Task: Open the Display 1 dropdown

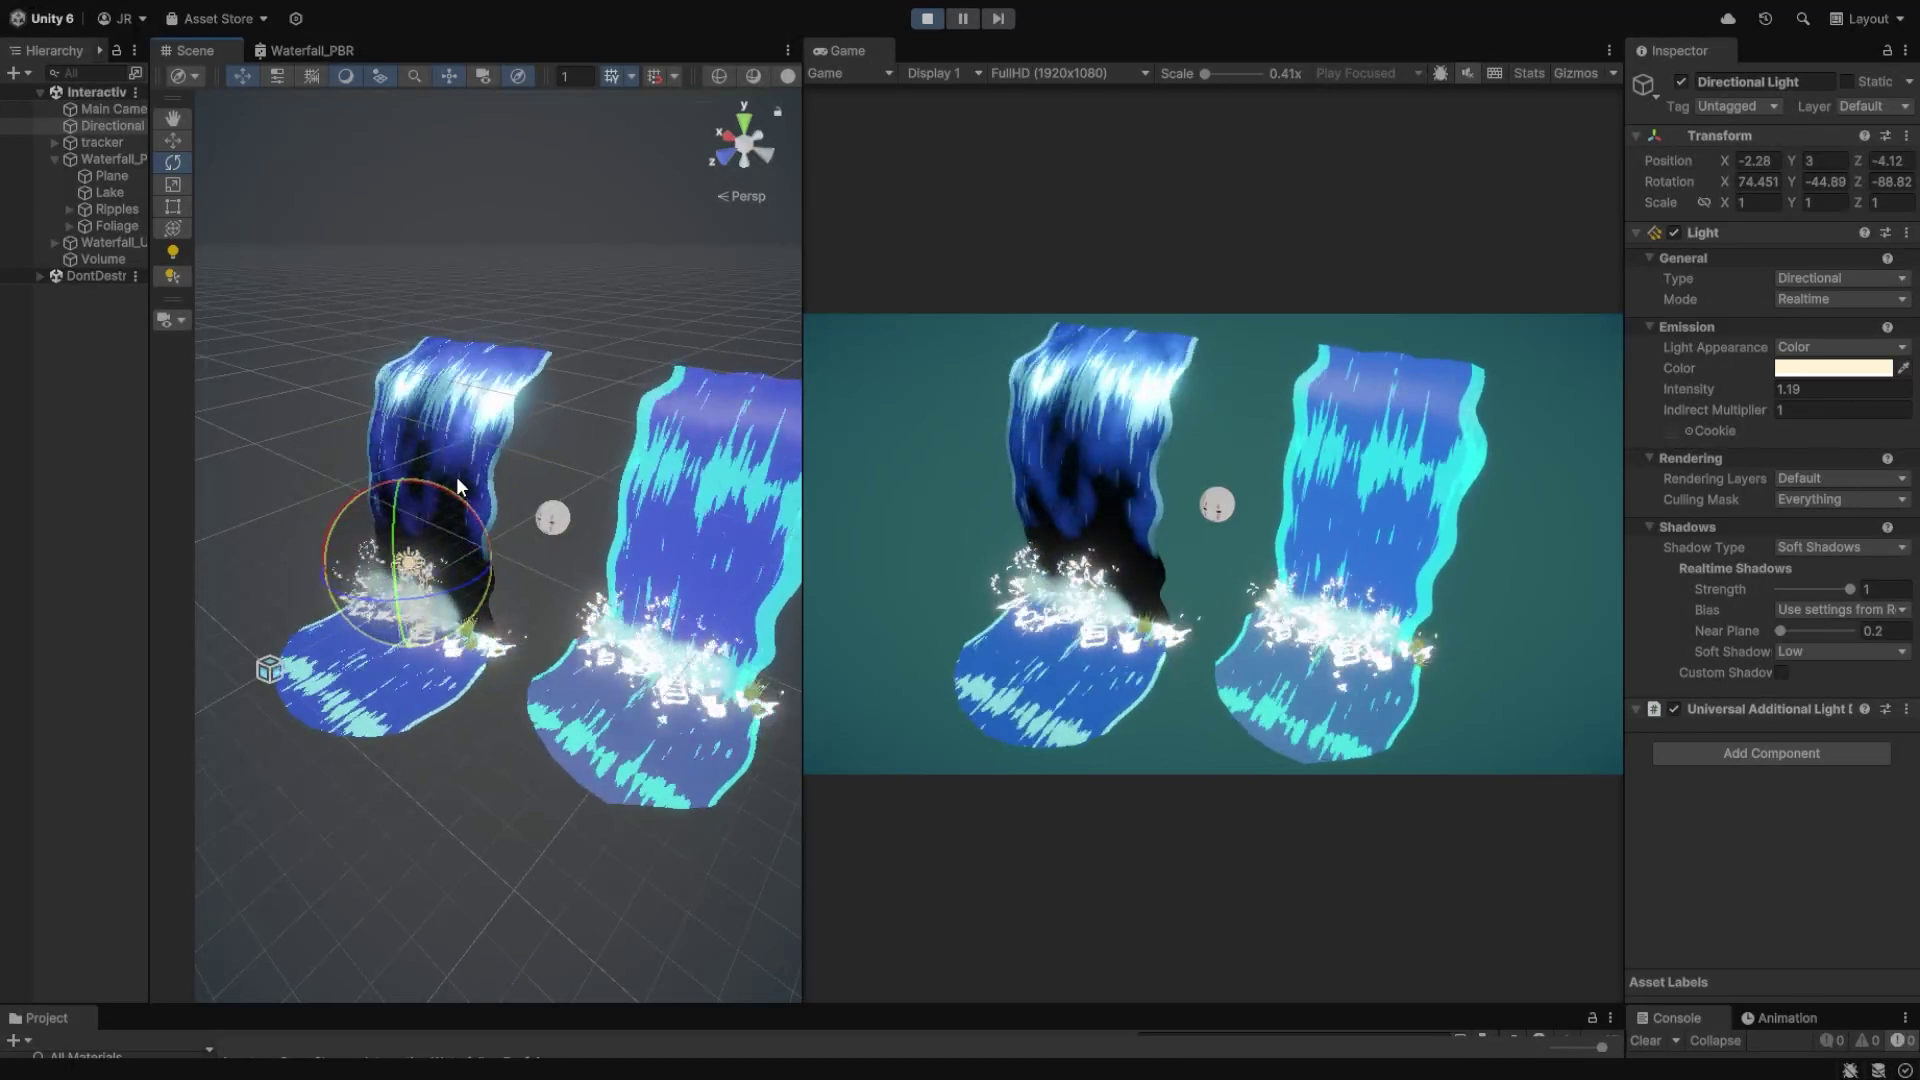Action: pos(943,73)
